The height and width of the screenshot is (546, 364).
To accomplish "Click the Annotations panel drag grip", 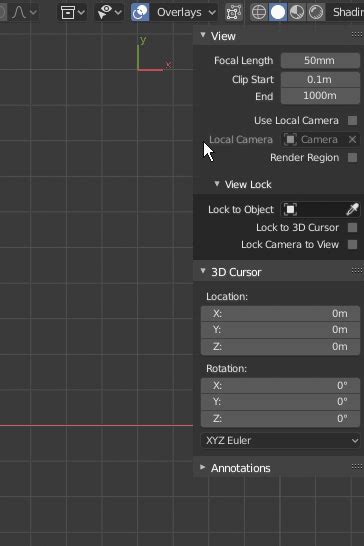I will click(x=357, y=467).
